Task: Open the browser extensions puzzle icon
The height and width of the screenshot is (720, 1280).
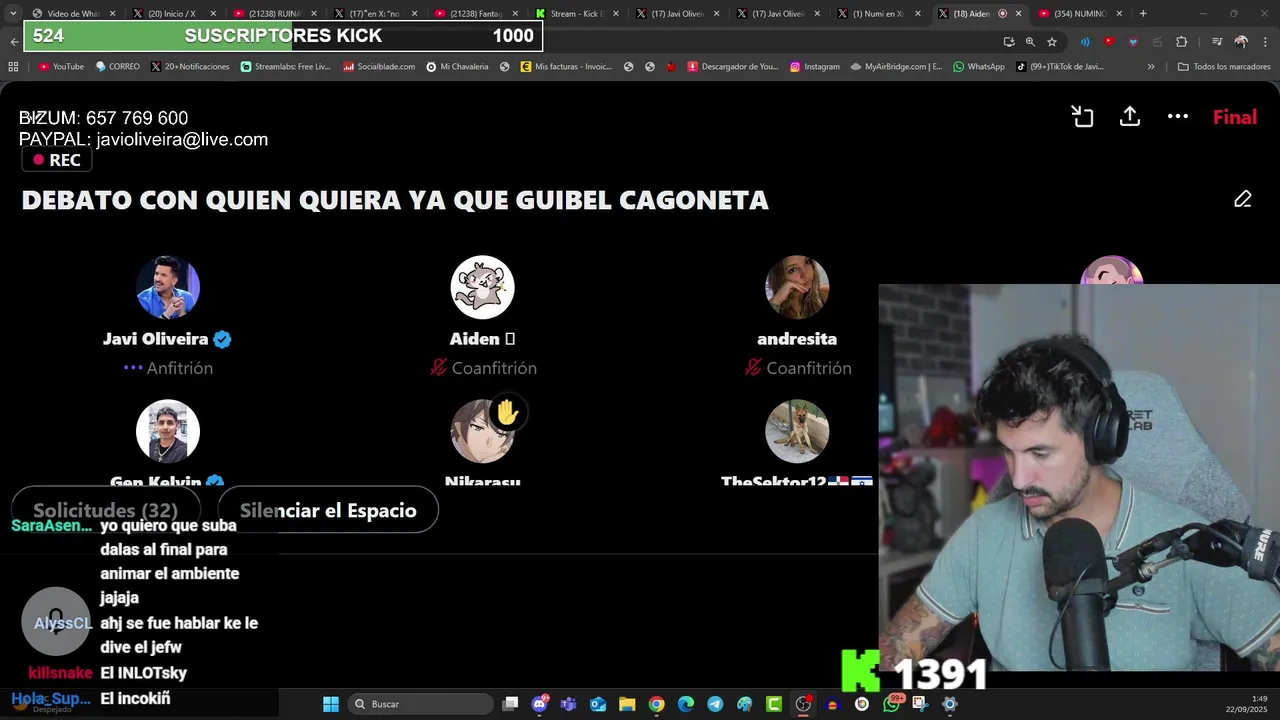Action: tap(1181, 42)
